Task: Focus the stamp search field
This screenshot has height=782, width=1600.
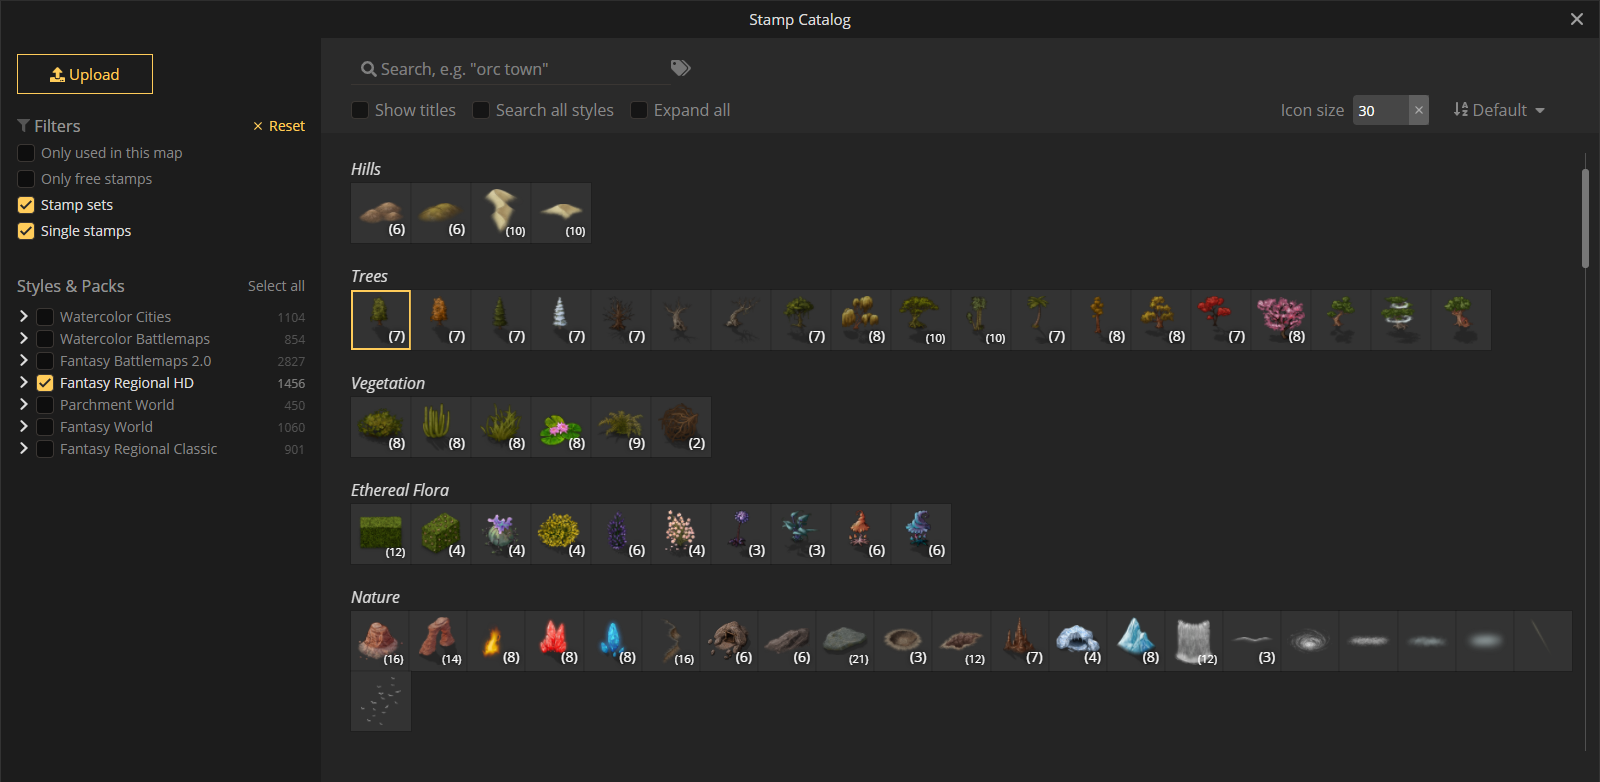Action: (510, 69)
